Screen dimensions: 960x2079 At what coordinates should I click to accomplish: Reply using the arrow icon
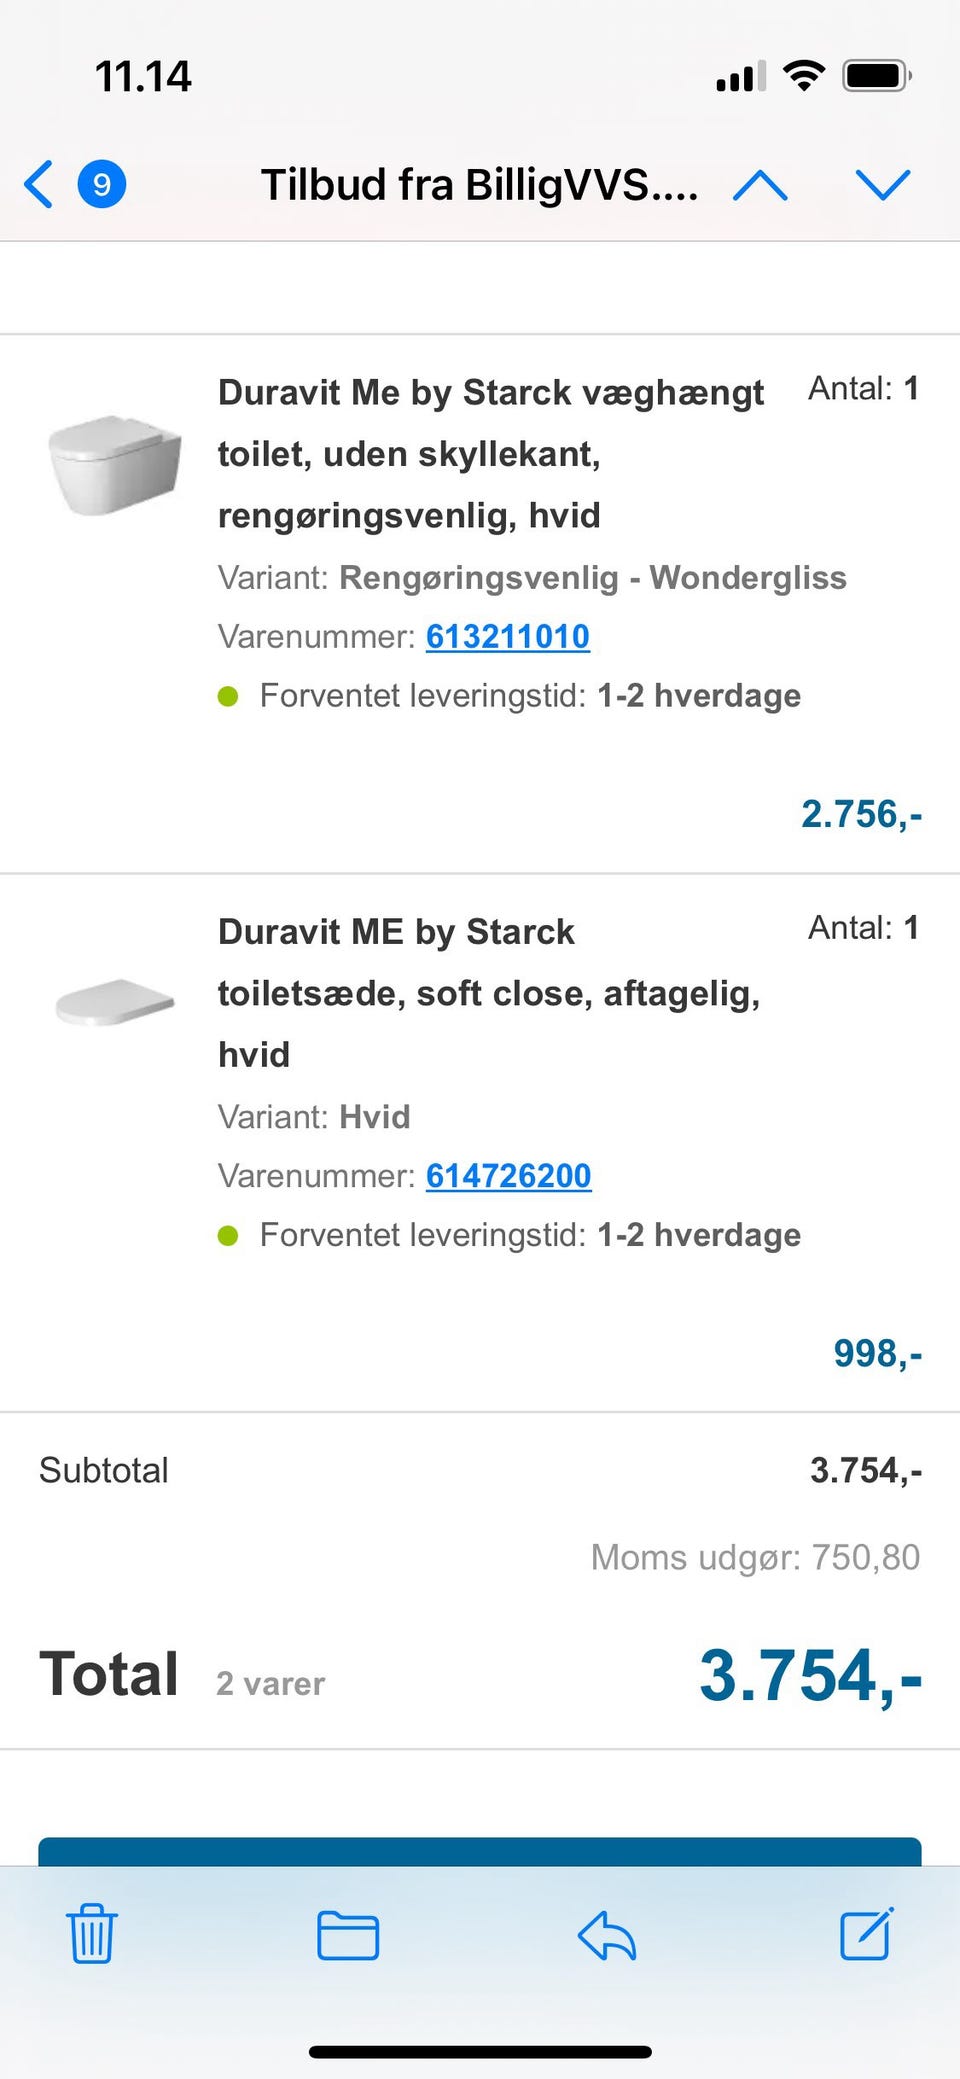607,1934
